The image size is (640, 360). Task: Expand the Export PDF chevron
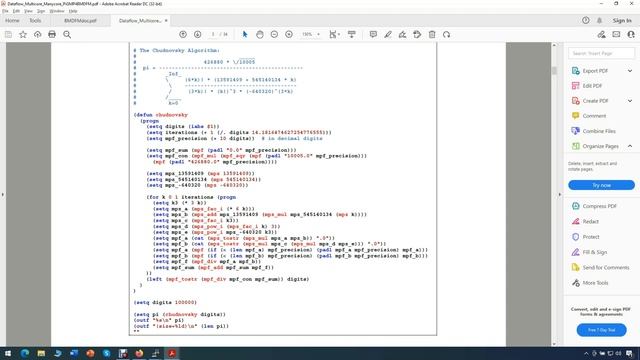tap(630, 71)
